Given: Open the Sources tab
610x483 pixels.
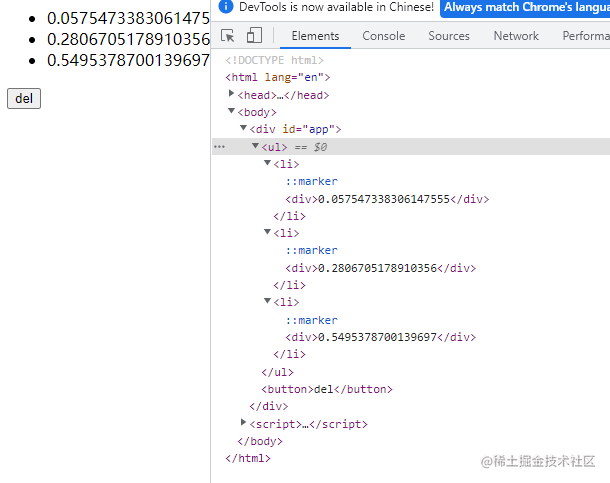Looking at the screenshot, I should click(449, 36).
